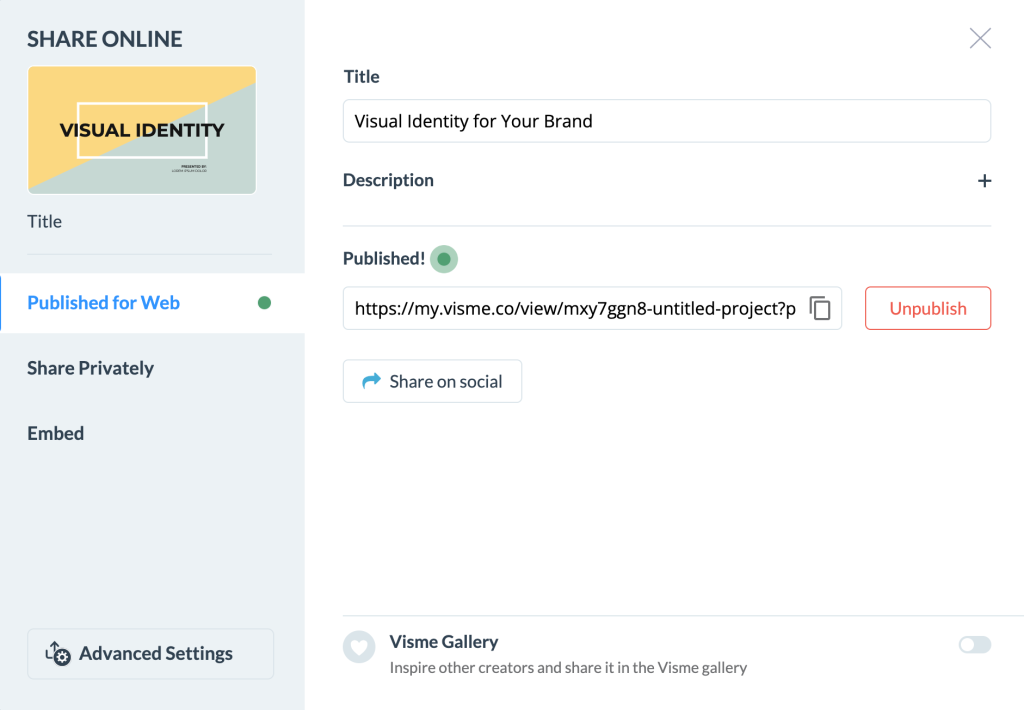
Task: Click the green status dot on Published for Web
Action: [x=264, y=303]
